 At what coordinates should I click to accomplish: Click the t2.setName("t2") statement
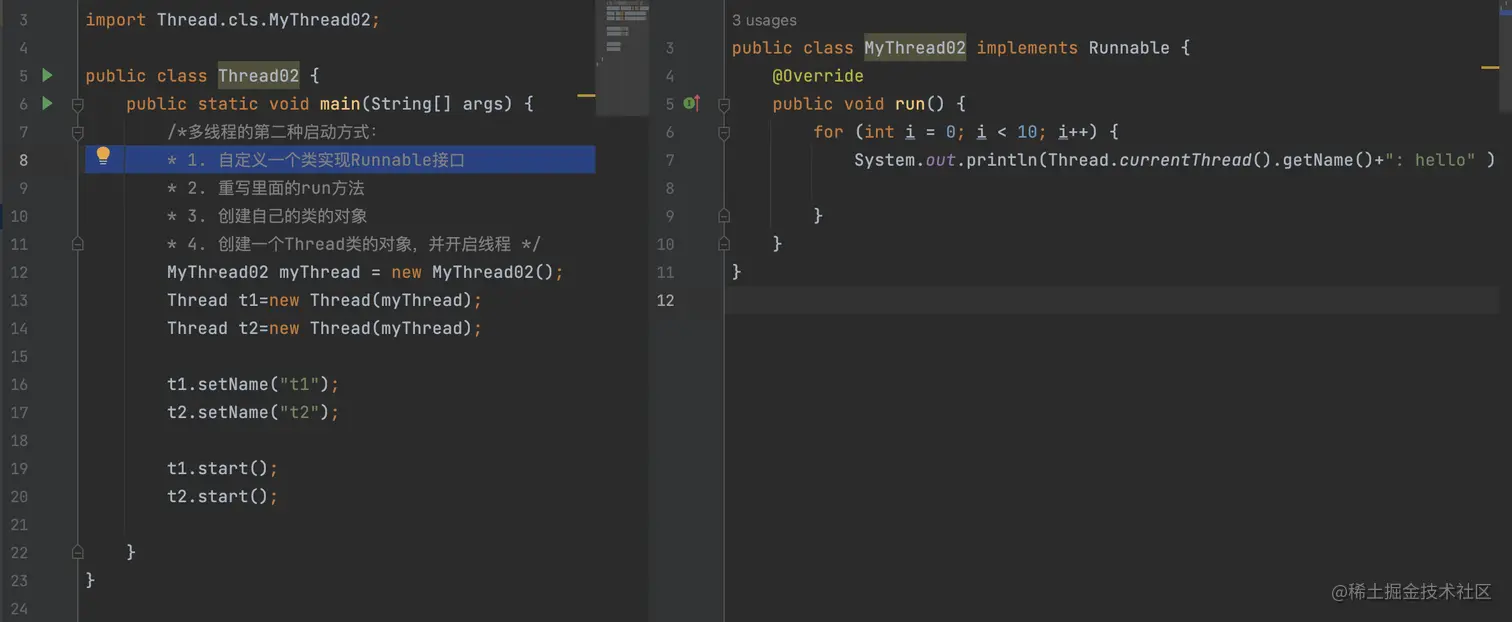click(x=253, y=412)
